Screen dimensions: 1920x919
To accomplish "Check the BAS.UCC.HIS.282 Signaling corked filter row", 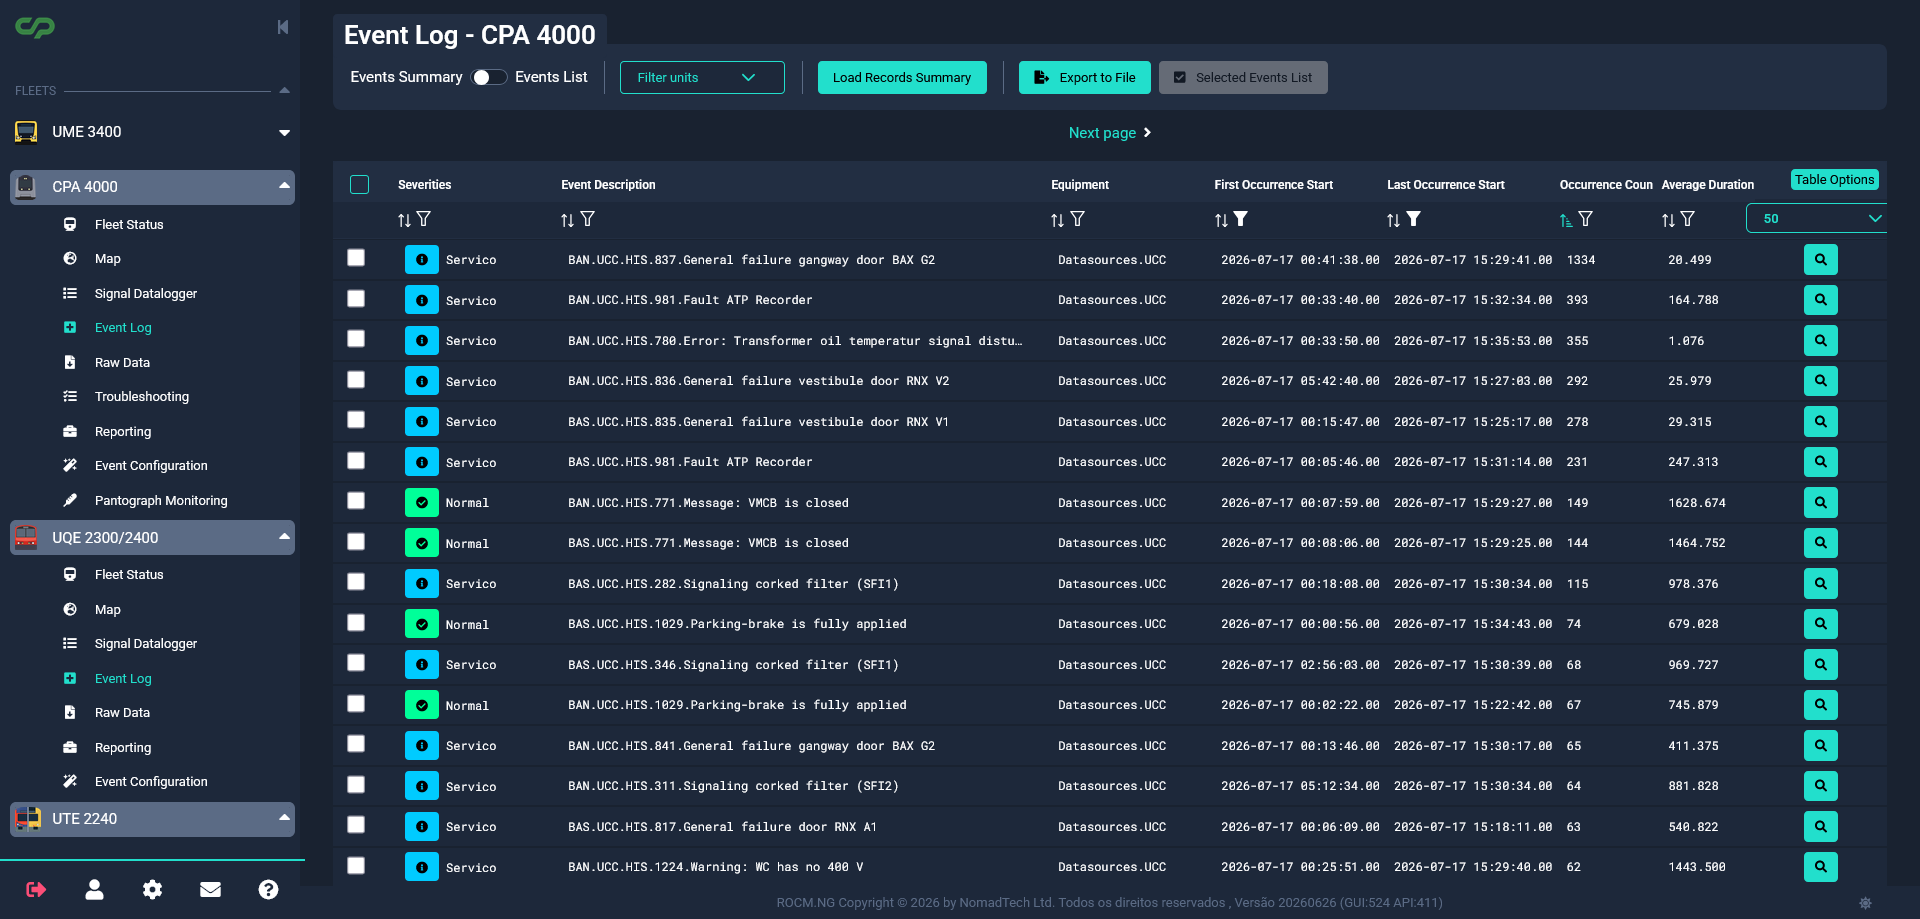I will (356, 582).
